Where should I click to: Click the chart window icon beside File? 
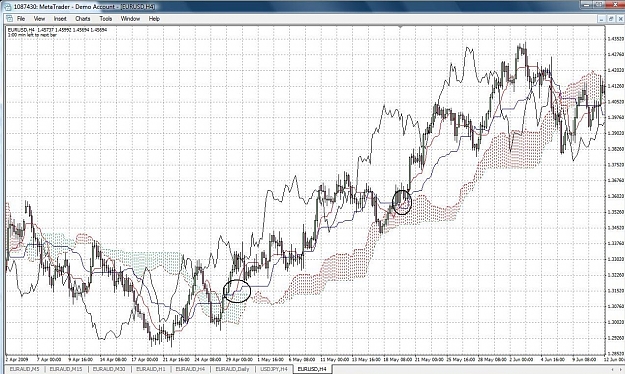click(9, 19)
